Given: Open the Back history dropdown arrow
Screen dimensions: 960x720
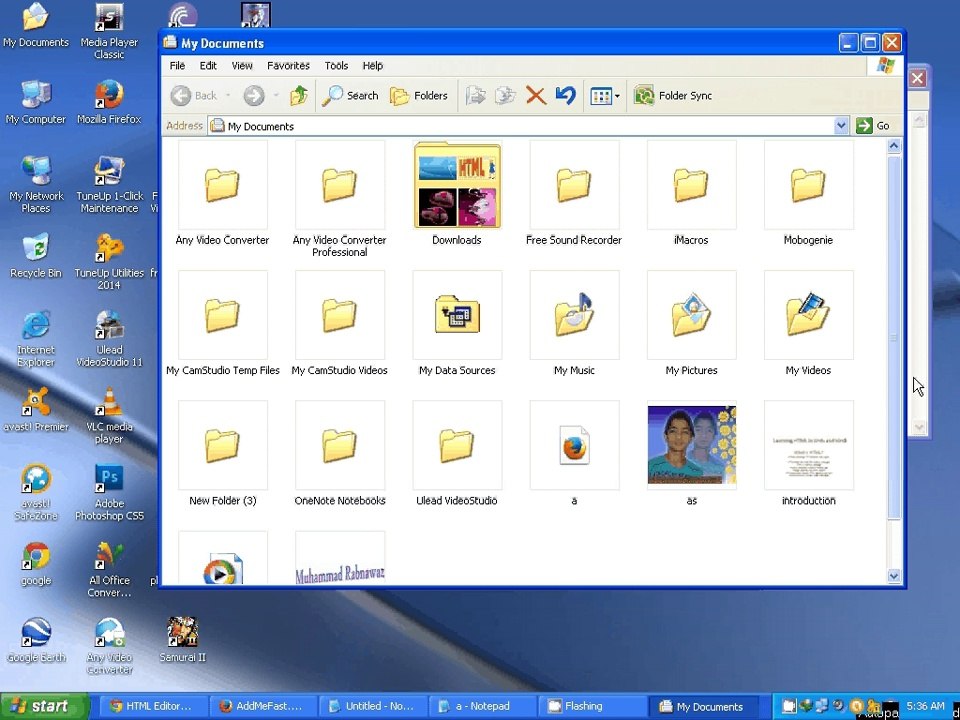Looking at the screenshot, I should tap(228, 96).
